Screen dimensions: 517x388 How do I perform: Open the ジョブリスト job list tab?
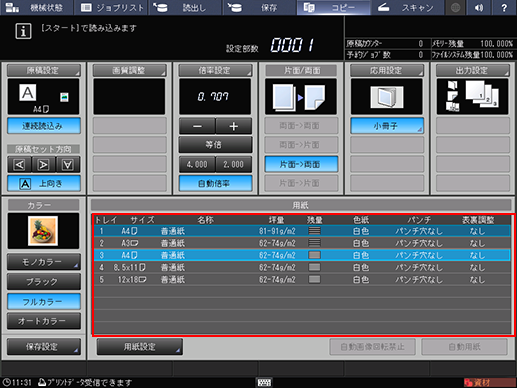tap(112, 7)
